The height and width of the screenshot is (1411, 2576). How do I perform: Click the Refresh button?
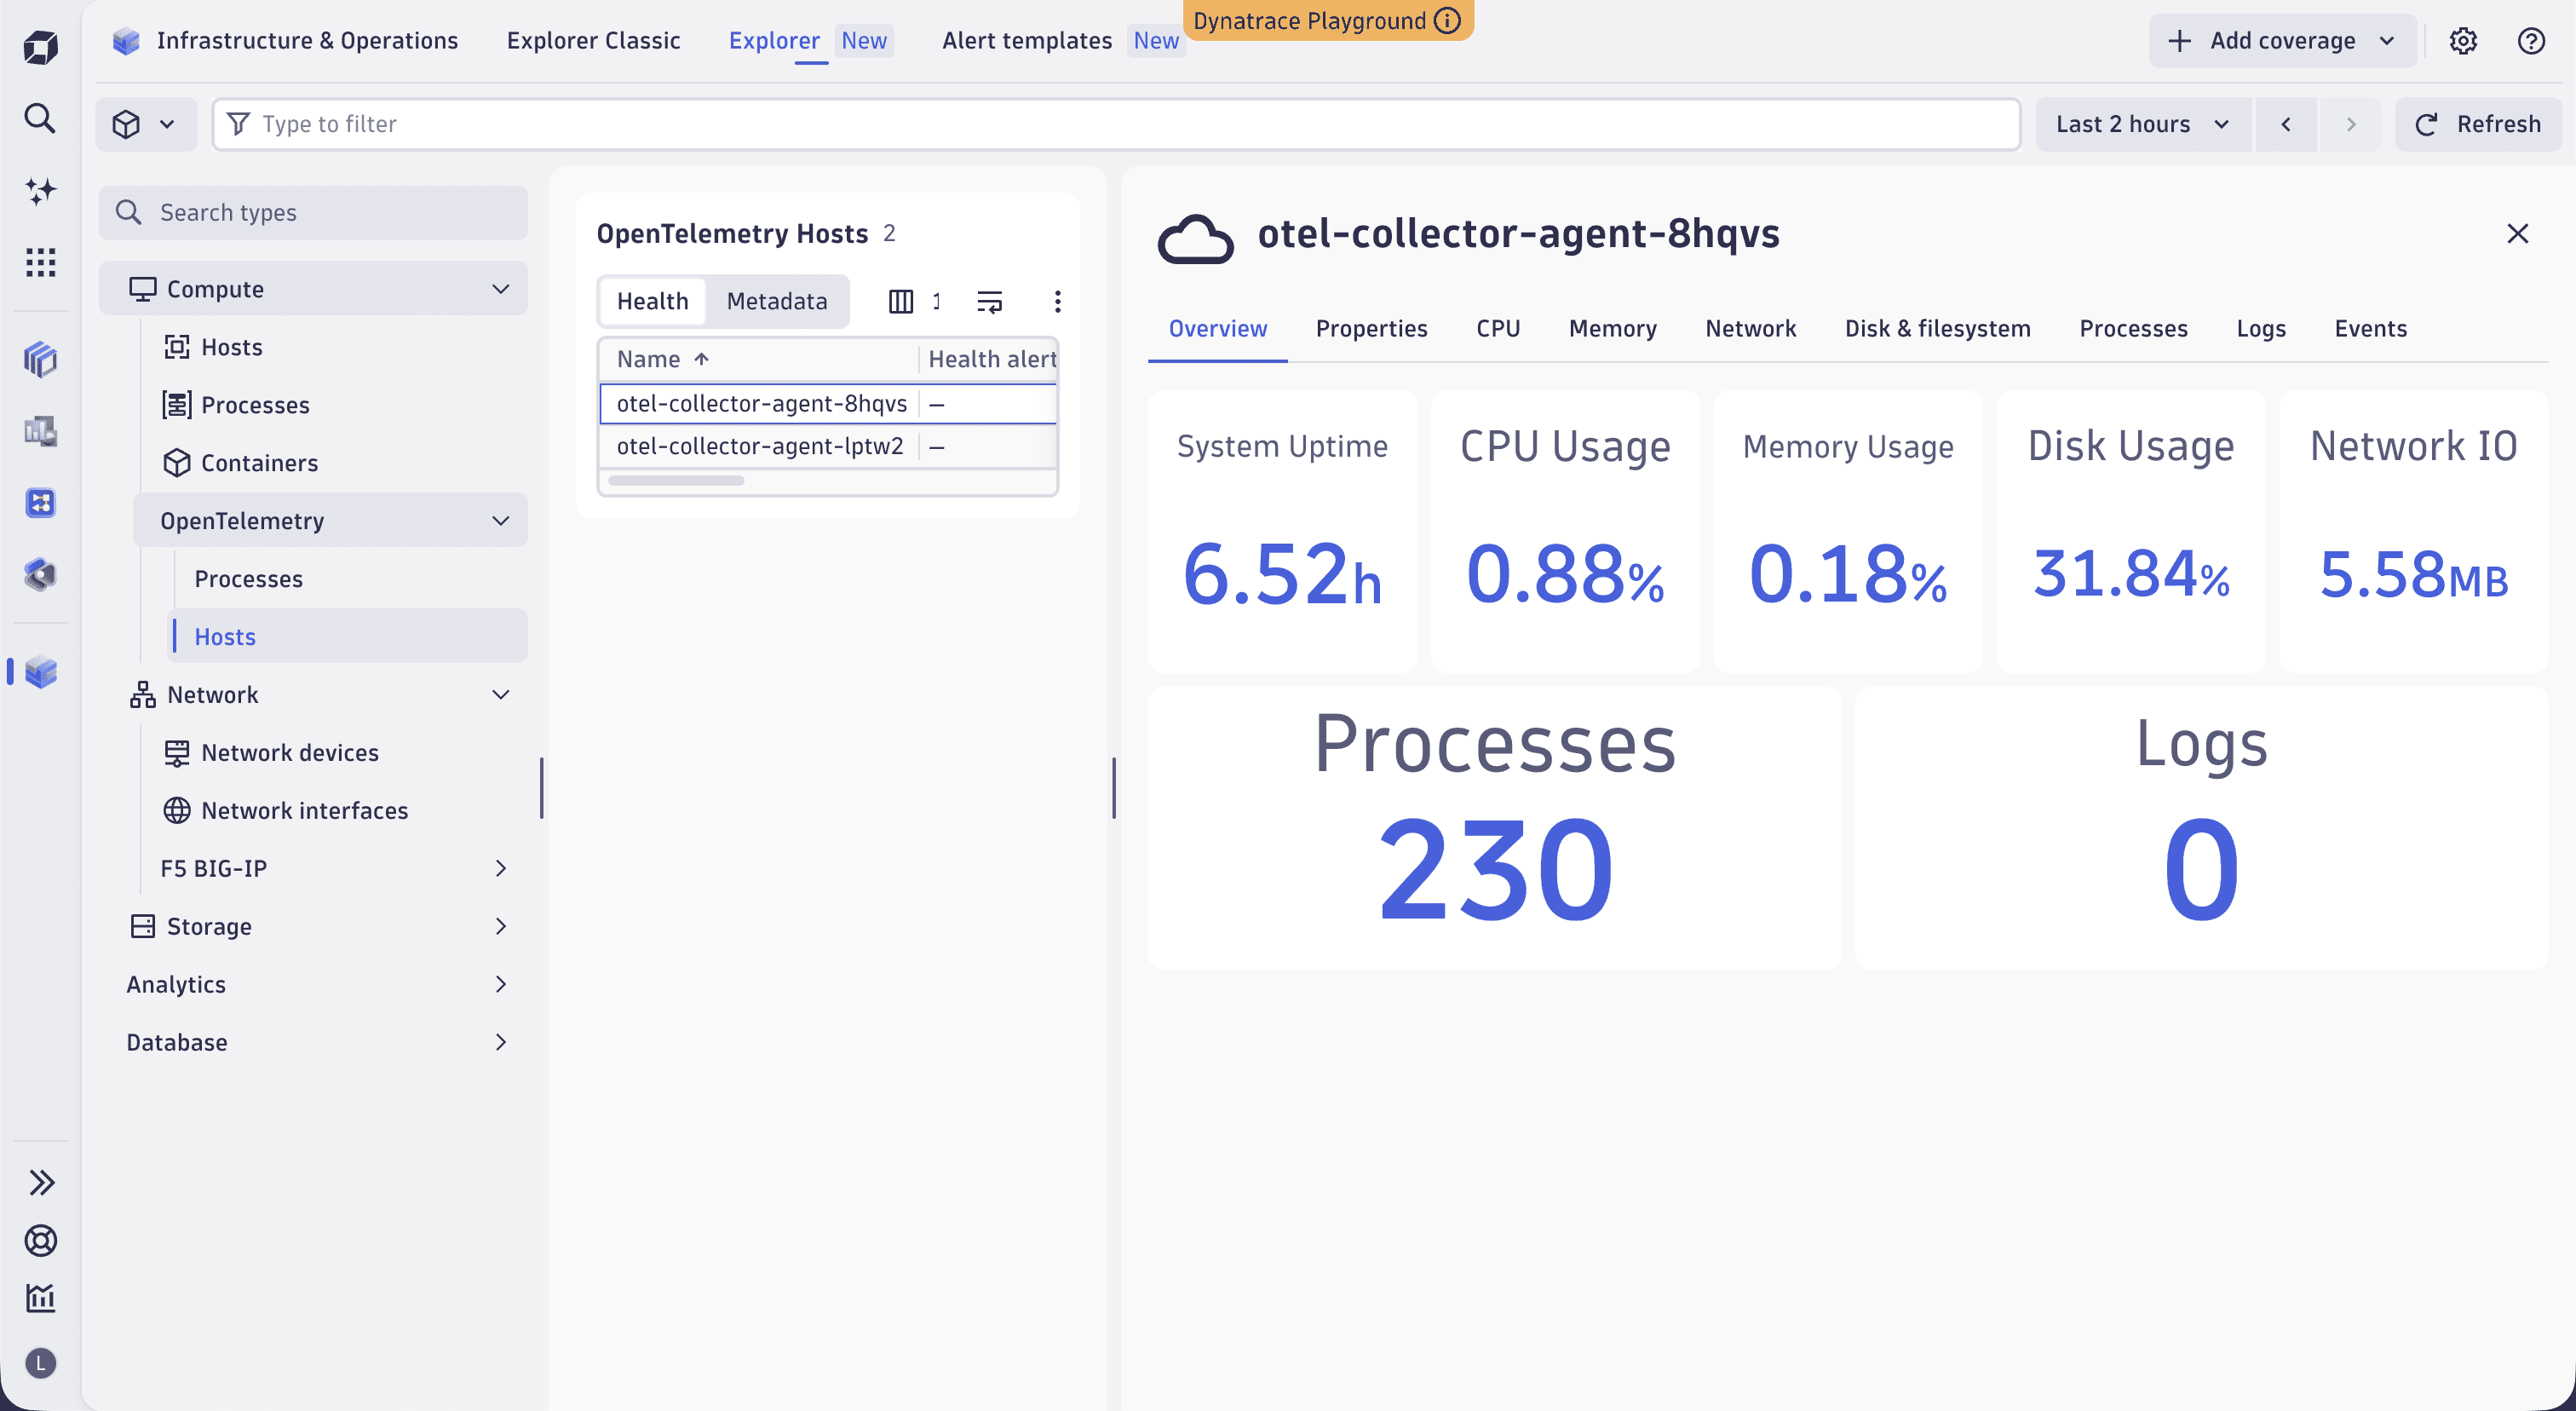2478,124
